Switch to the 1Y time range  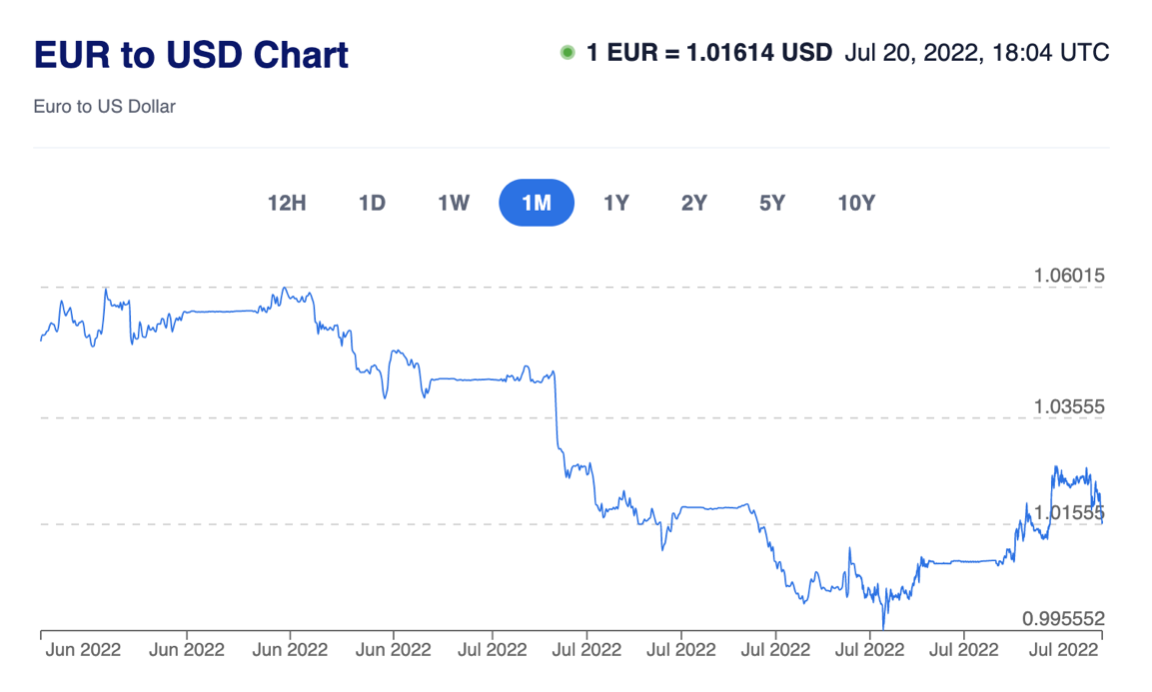(x=616, y=203)
